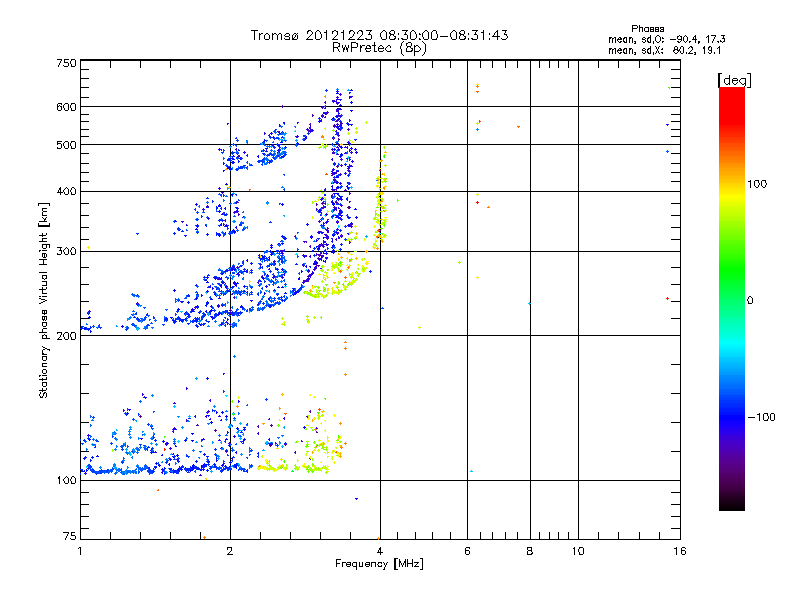Click the "[deg]" colorbar label
The image size is (800, 600).
(734, 80)
